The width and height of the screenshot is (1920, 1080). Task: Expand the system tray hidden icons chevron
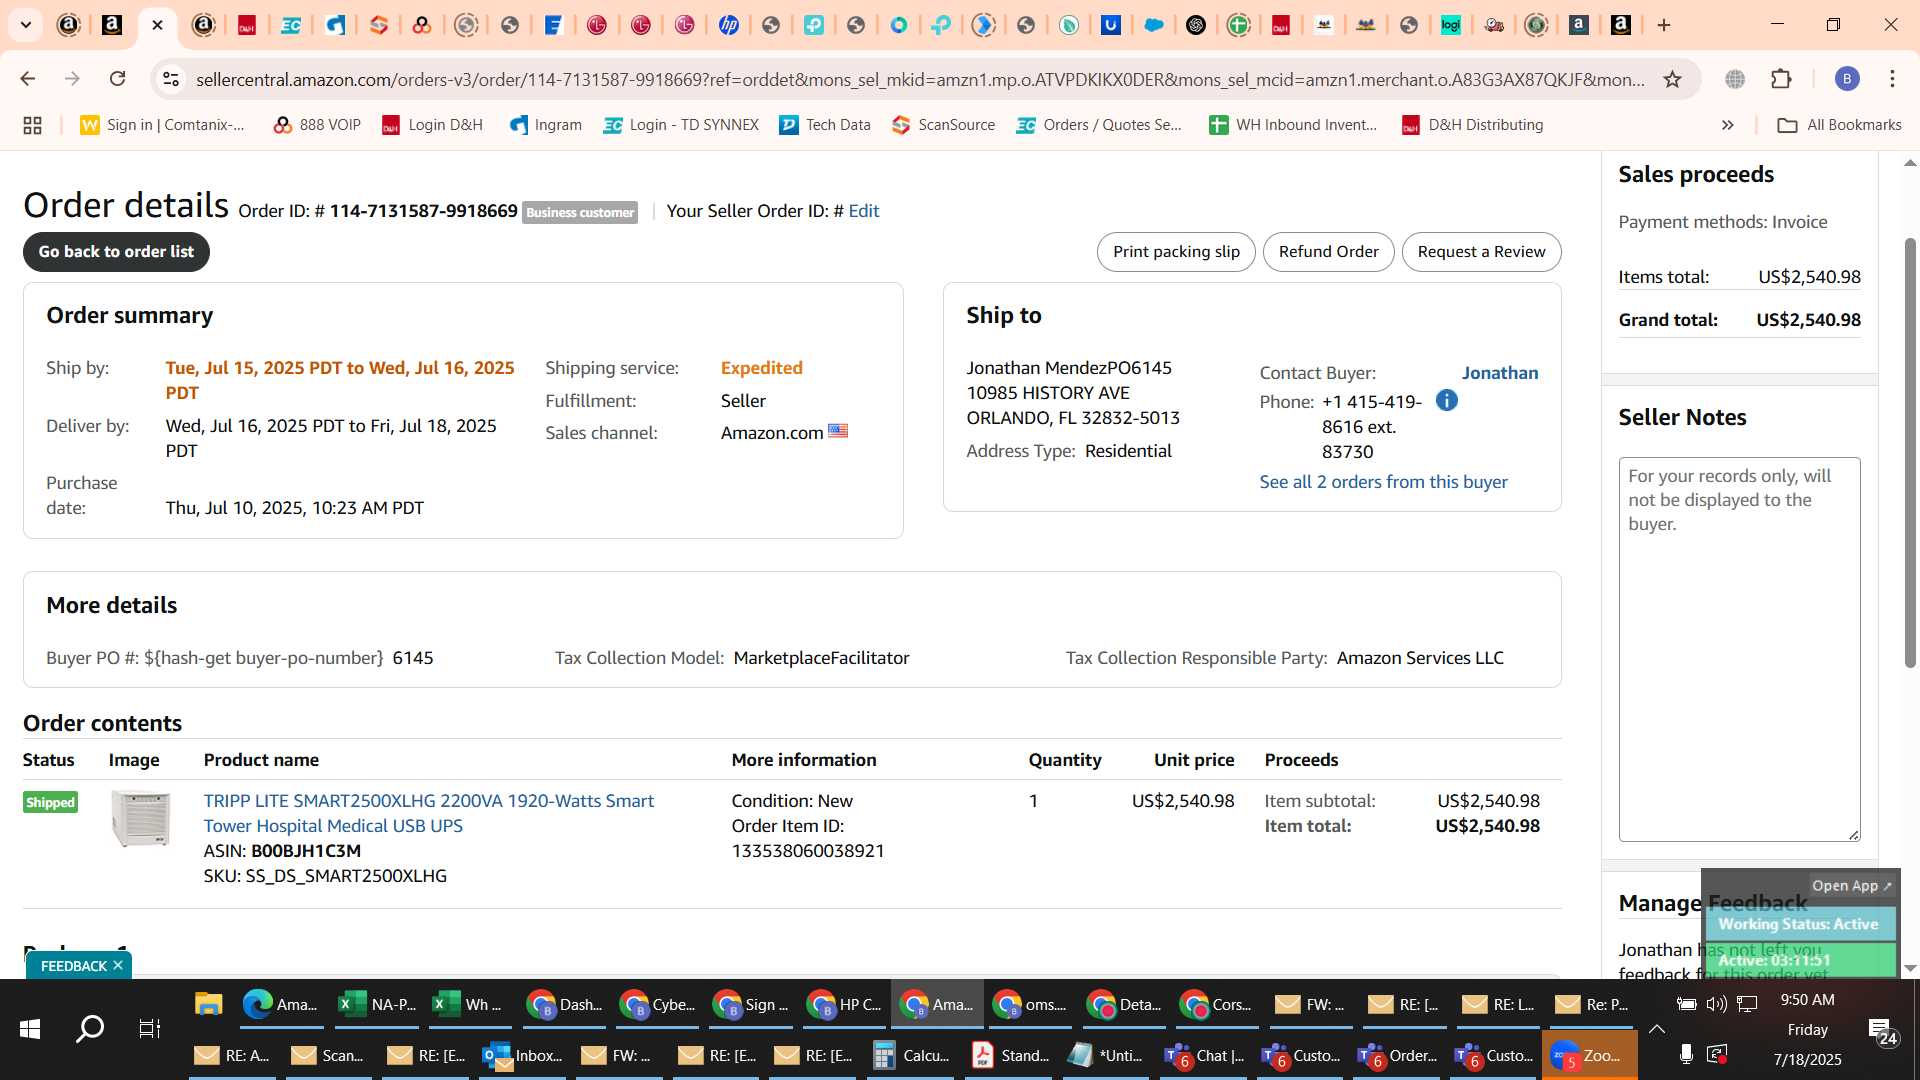point(1657,1029)
